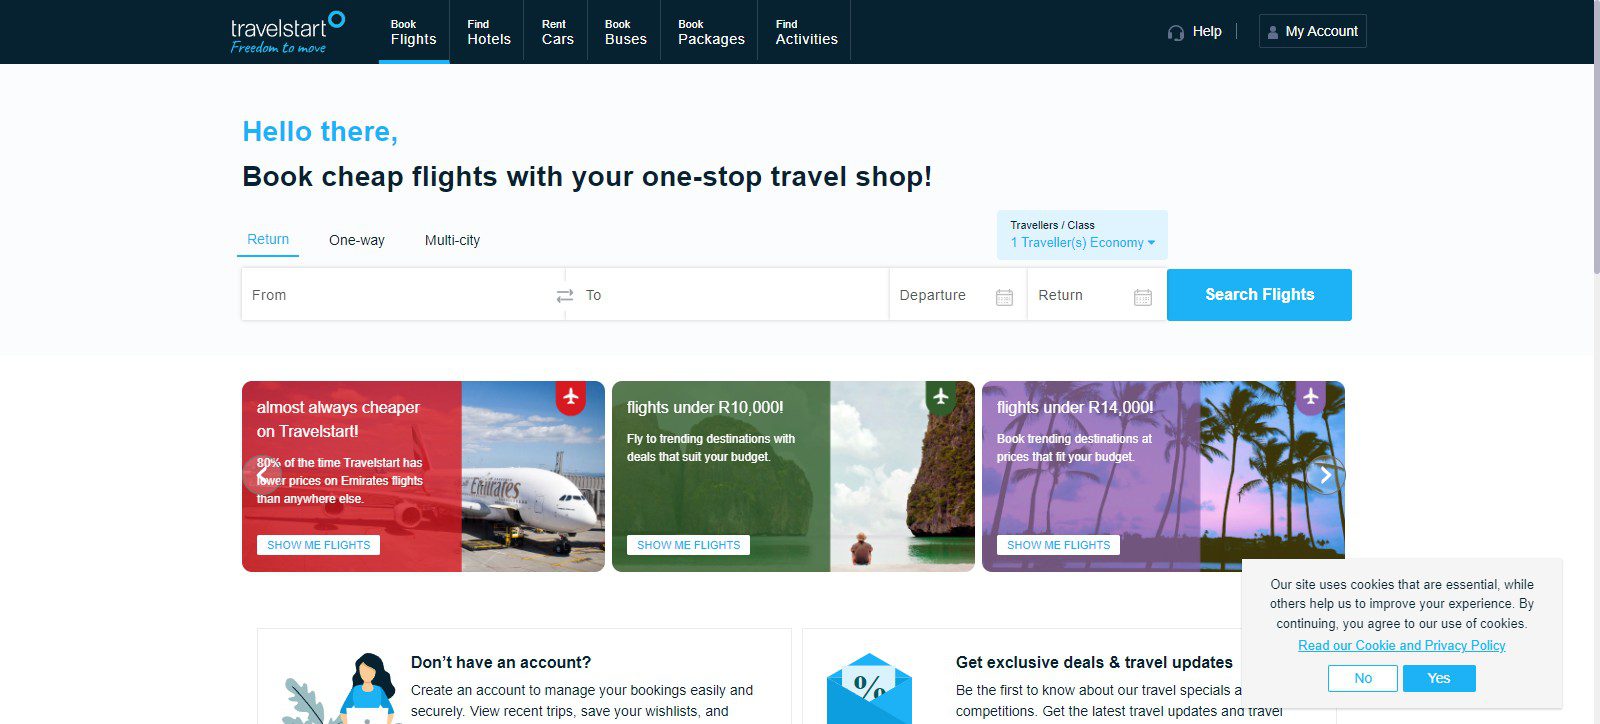Screen dimensions: 1600x724
Task: Click the swap From and To arrows icon
Action: tap(565, 295)
